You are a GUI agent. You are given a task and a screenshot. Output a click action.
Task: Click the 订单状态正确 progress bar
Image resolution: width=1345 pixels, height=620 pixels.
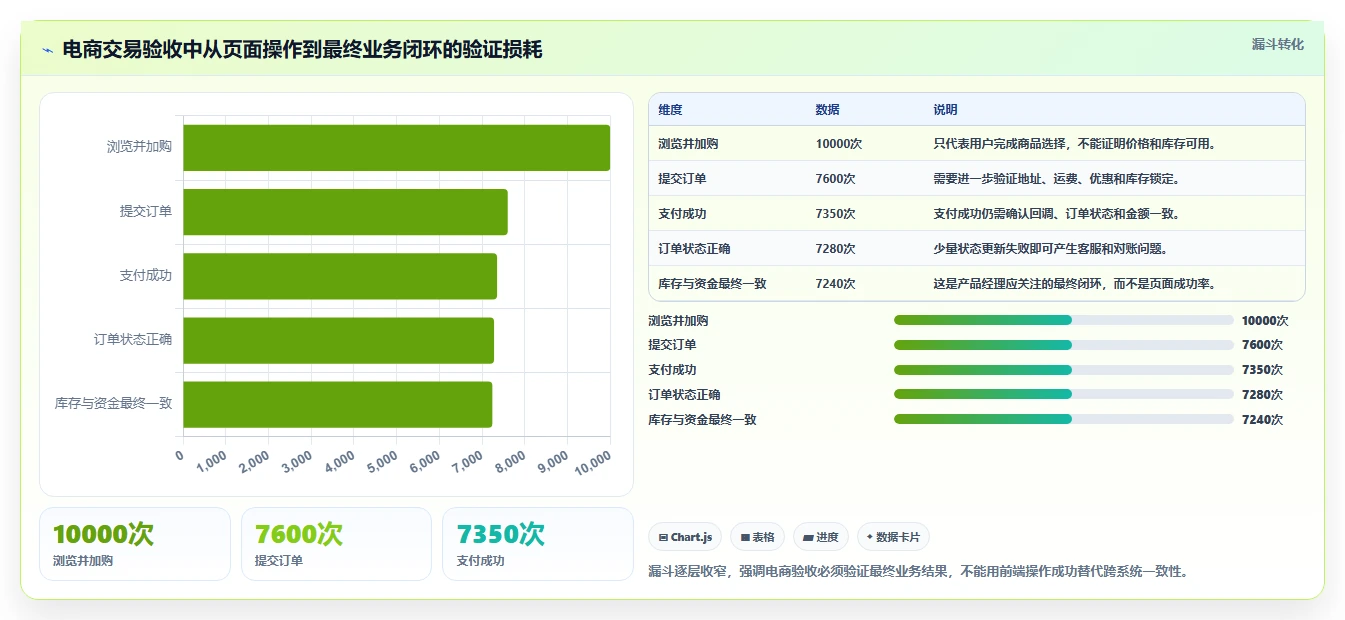1064,394
